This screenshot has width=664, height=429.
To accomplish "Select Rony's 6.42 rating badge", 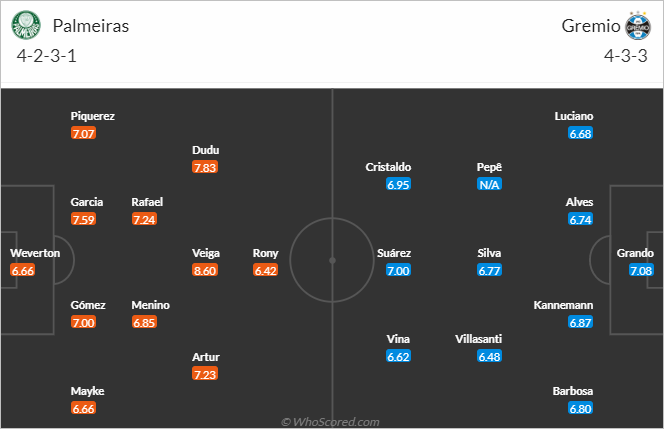I will click(266, 270).
